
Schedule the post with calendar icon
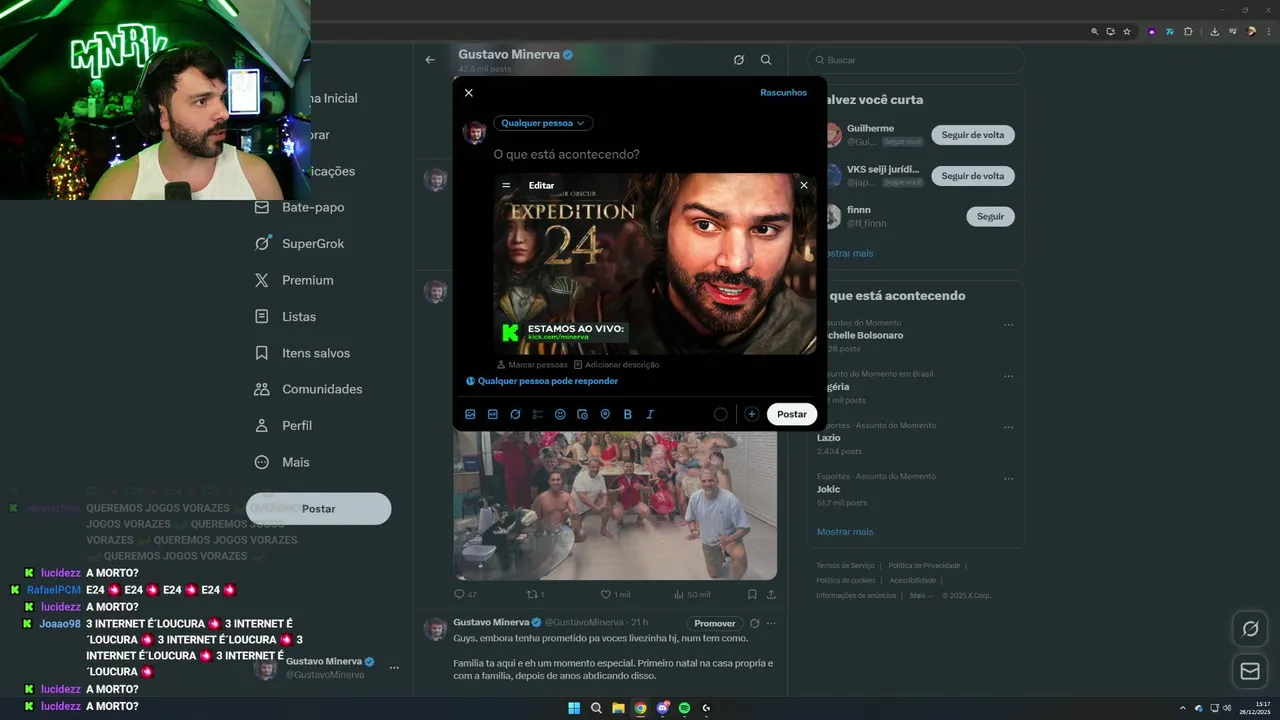(583, 414)
